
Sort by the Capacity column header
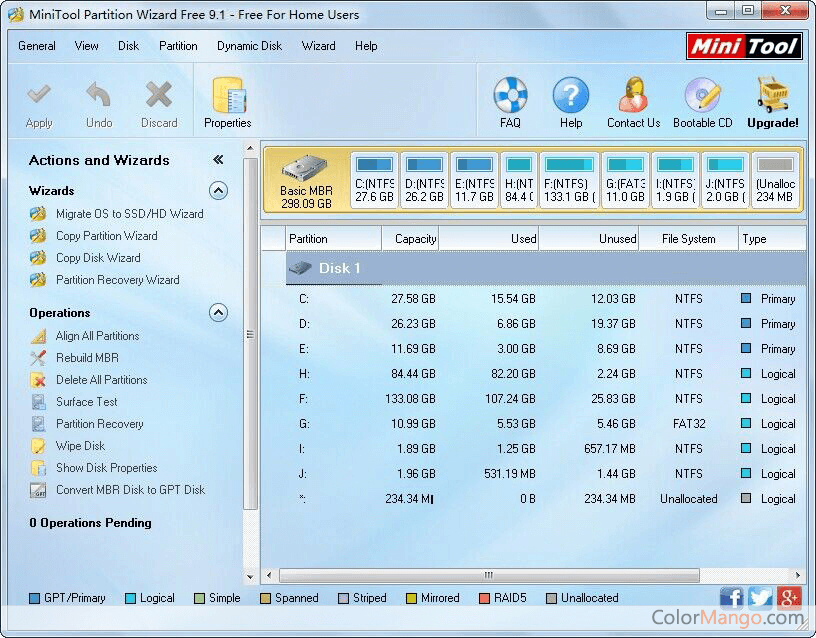[410, 239]
